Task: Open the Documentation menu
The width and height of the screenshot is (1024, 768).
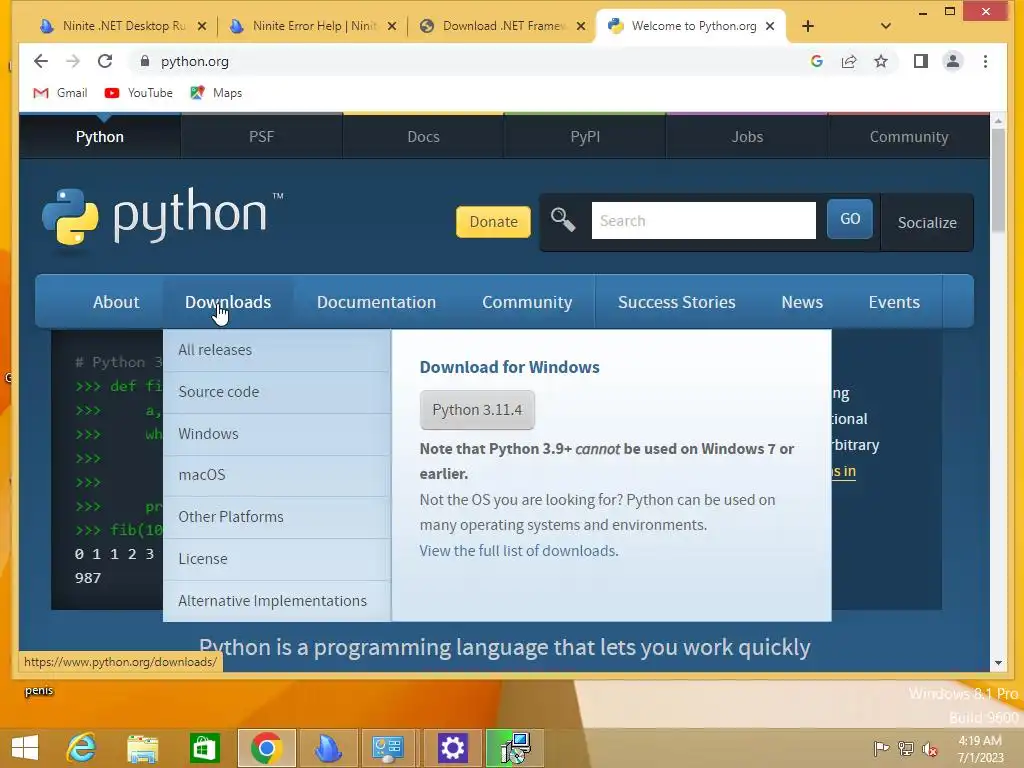Action: click(376, 302)
